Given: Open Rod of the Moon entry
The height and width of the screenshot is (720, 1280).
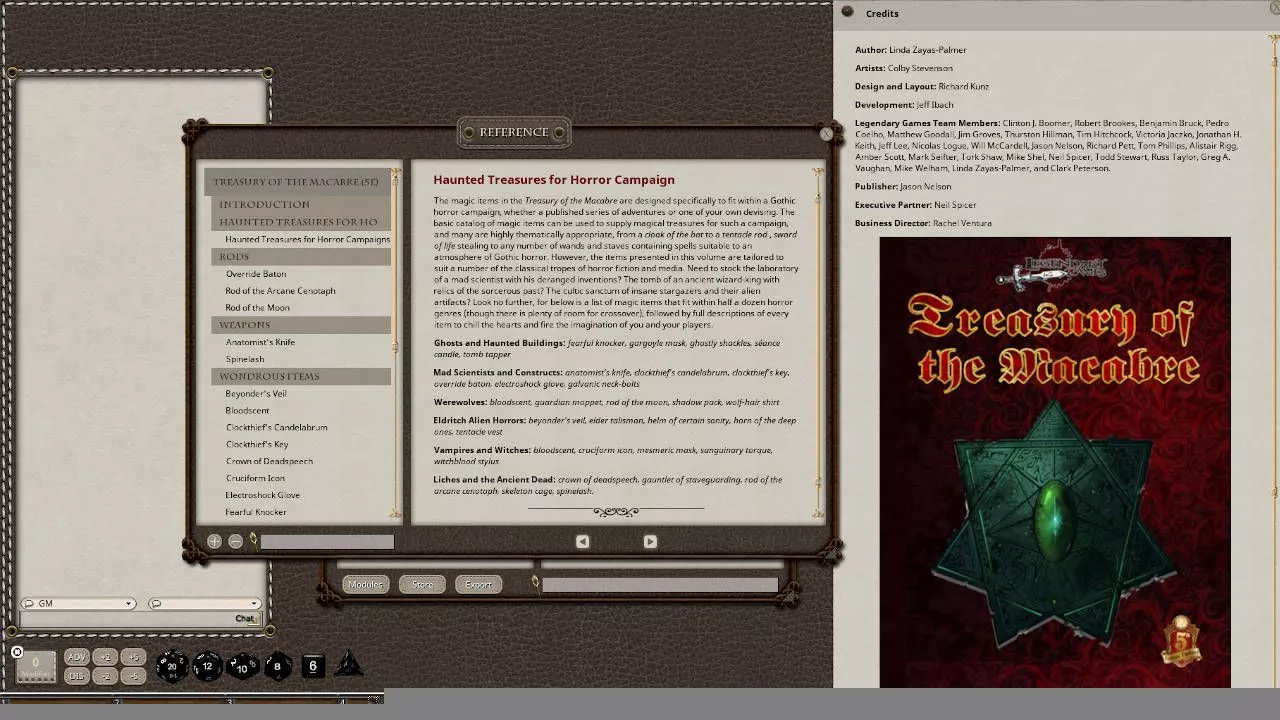Looking at the screenshot, I should (x=257, y=308).
